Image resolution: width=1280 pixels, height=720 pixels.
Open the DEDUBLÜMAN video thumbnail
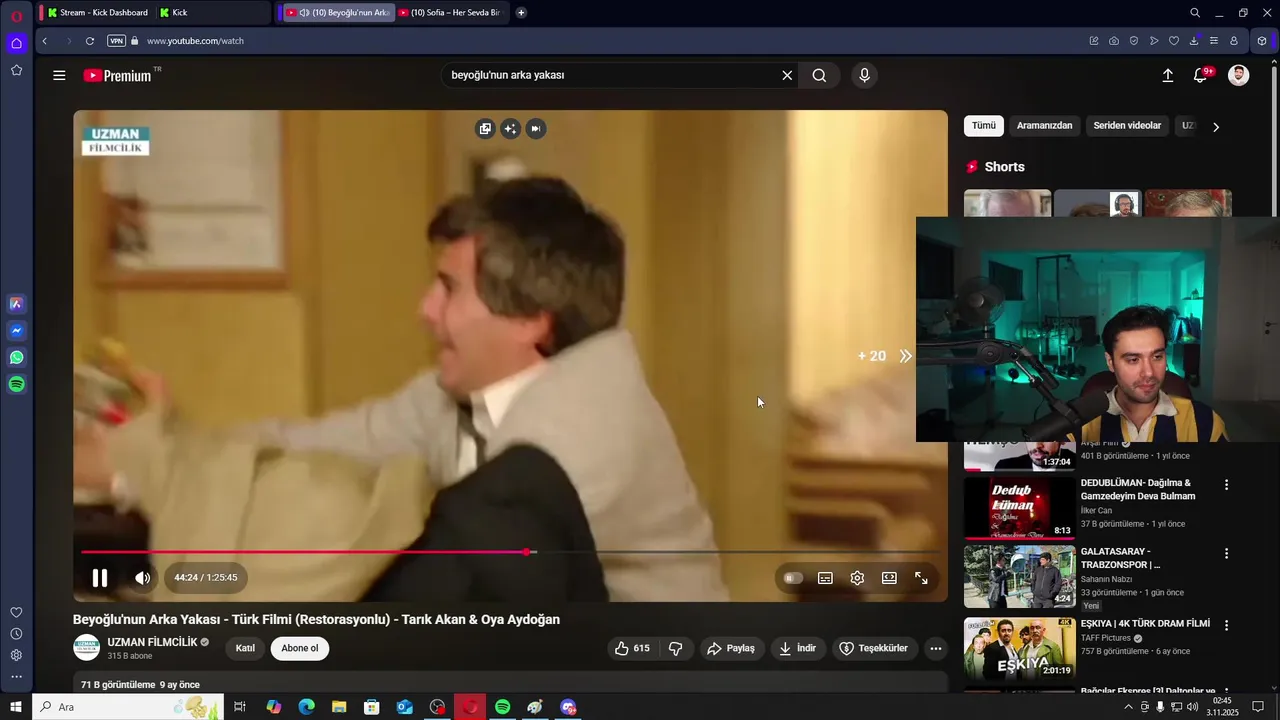pos(1020,508)
